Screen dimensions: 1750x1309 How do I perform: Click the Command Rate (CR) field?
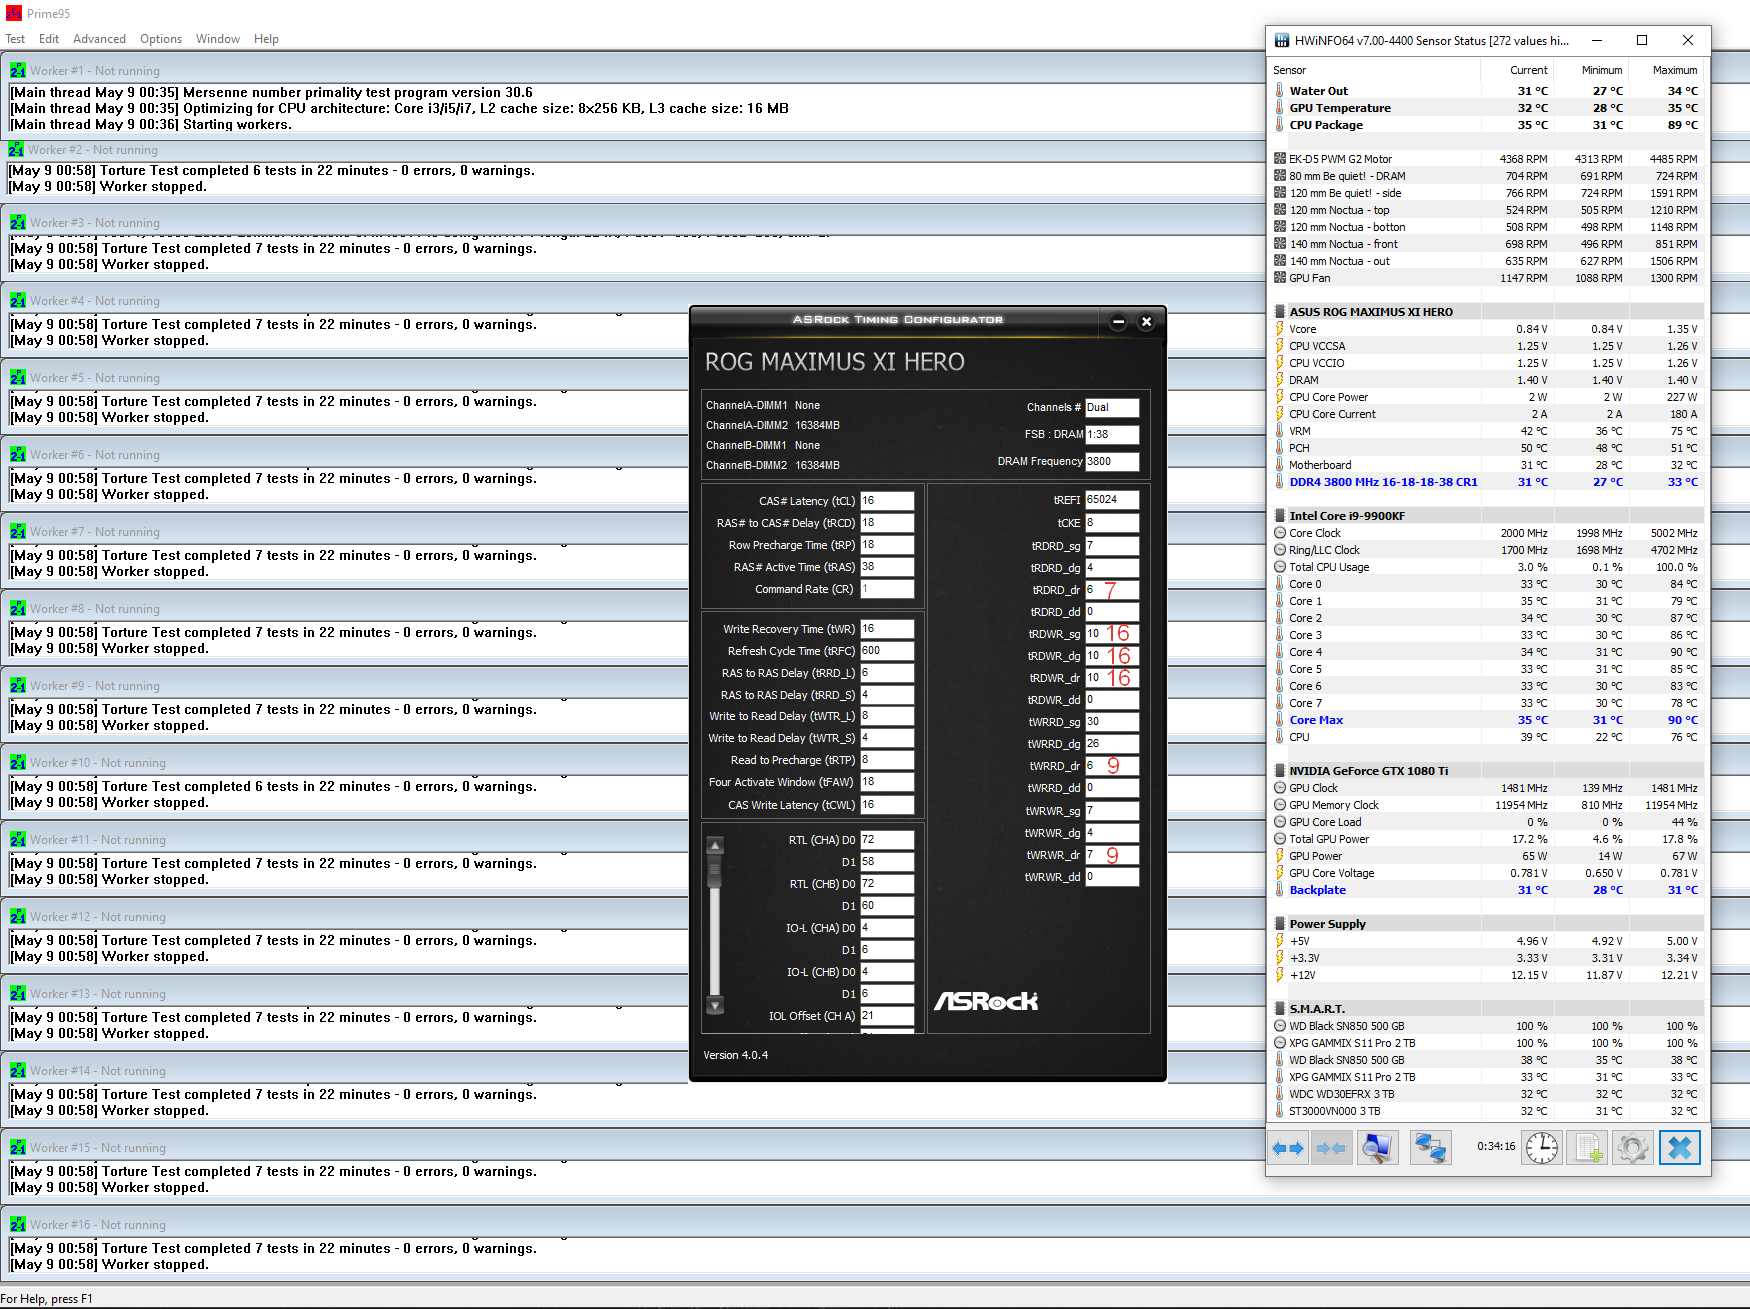point(887,590)
